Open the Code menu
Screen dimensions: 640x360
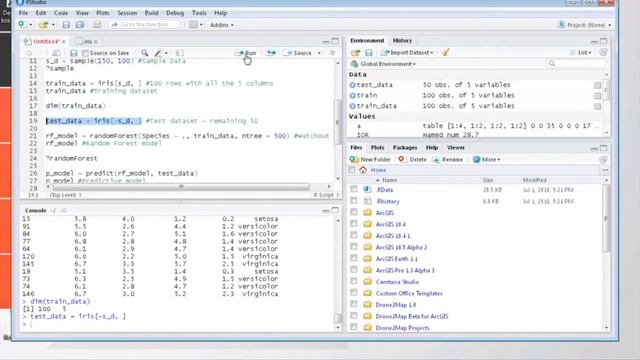(61, 13)
